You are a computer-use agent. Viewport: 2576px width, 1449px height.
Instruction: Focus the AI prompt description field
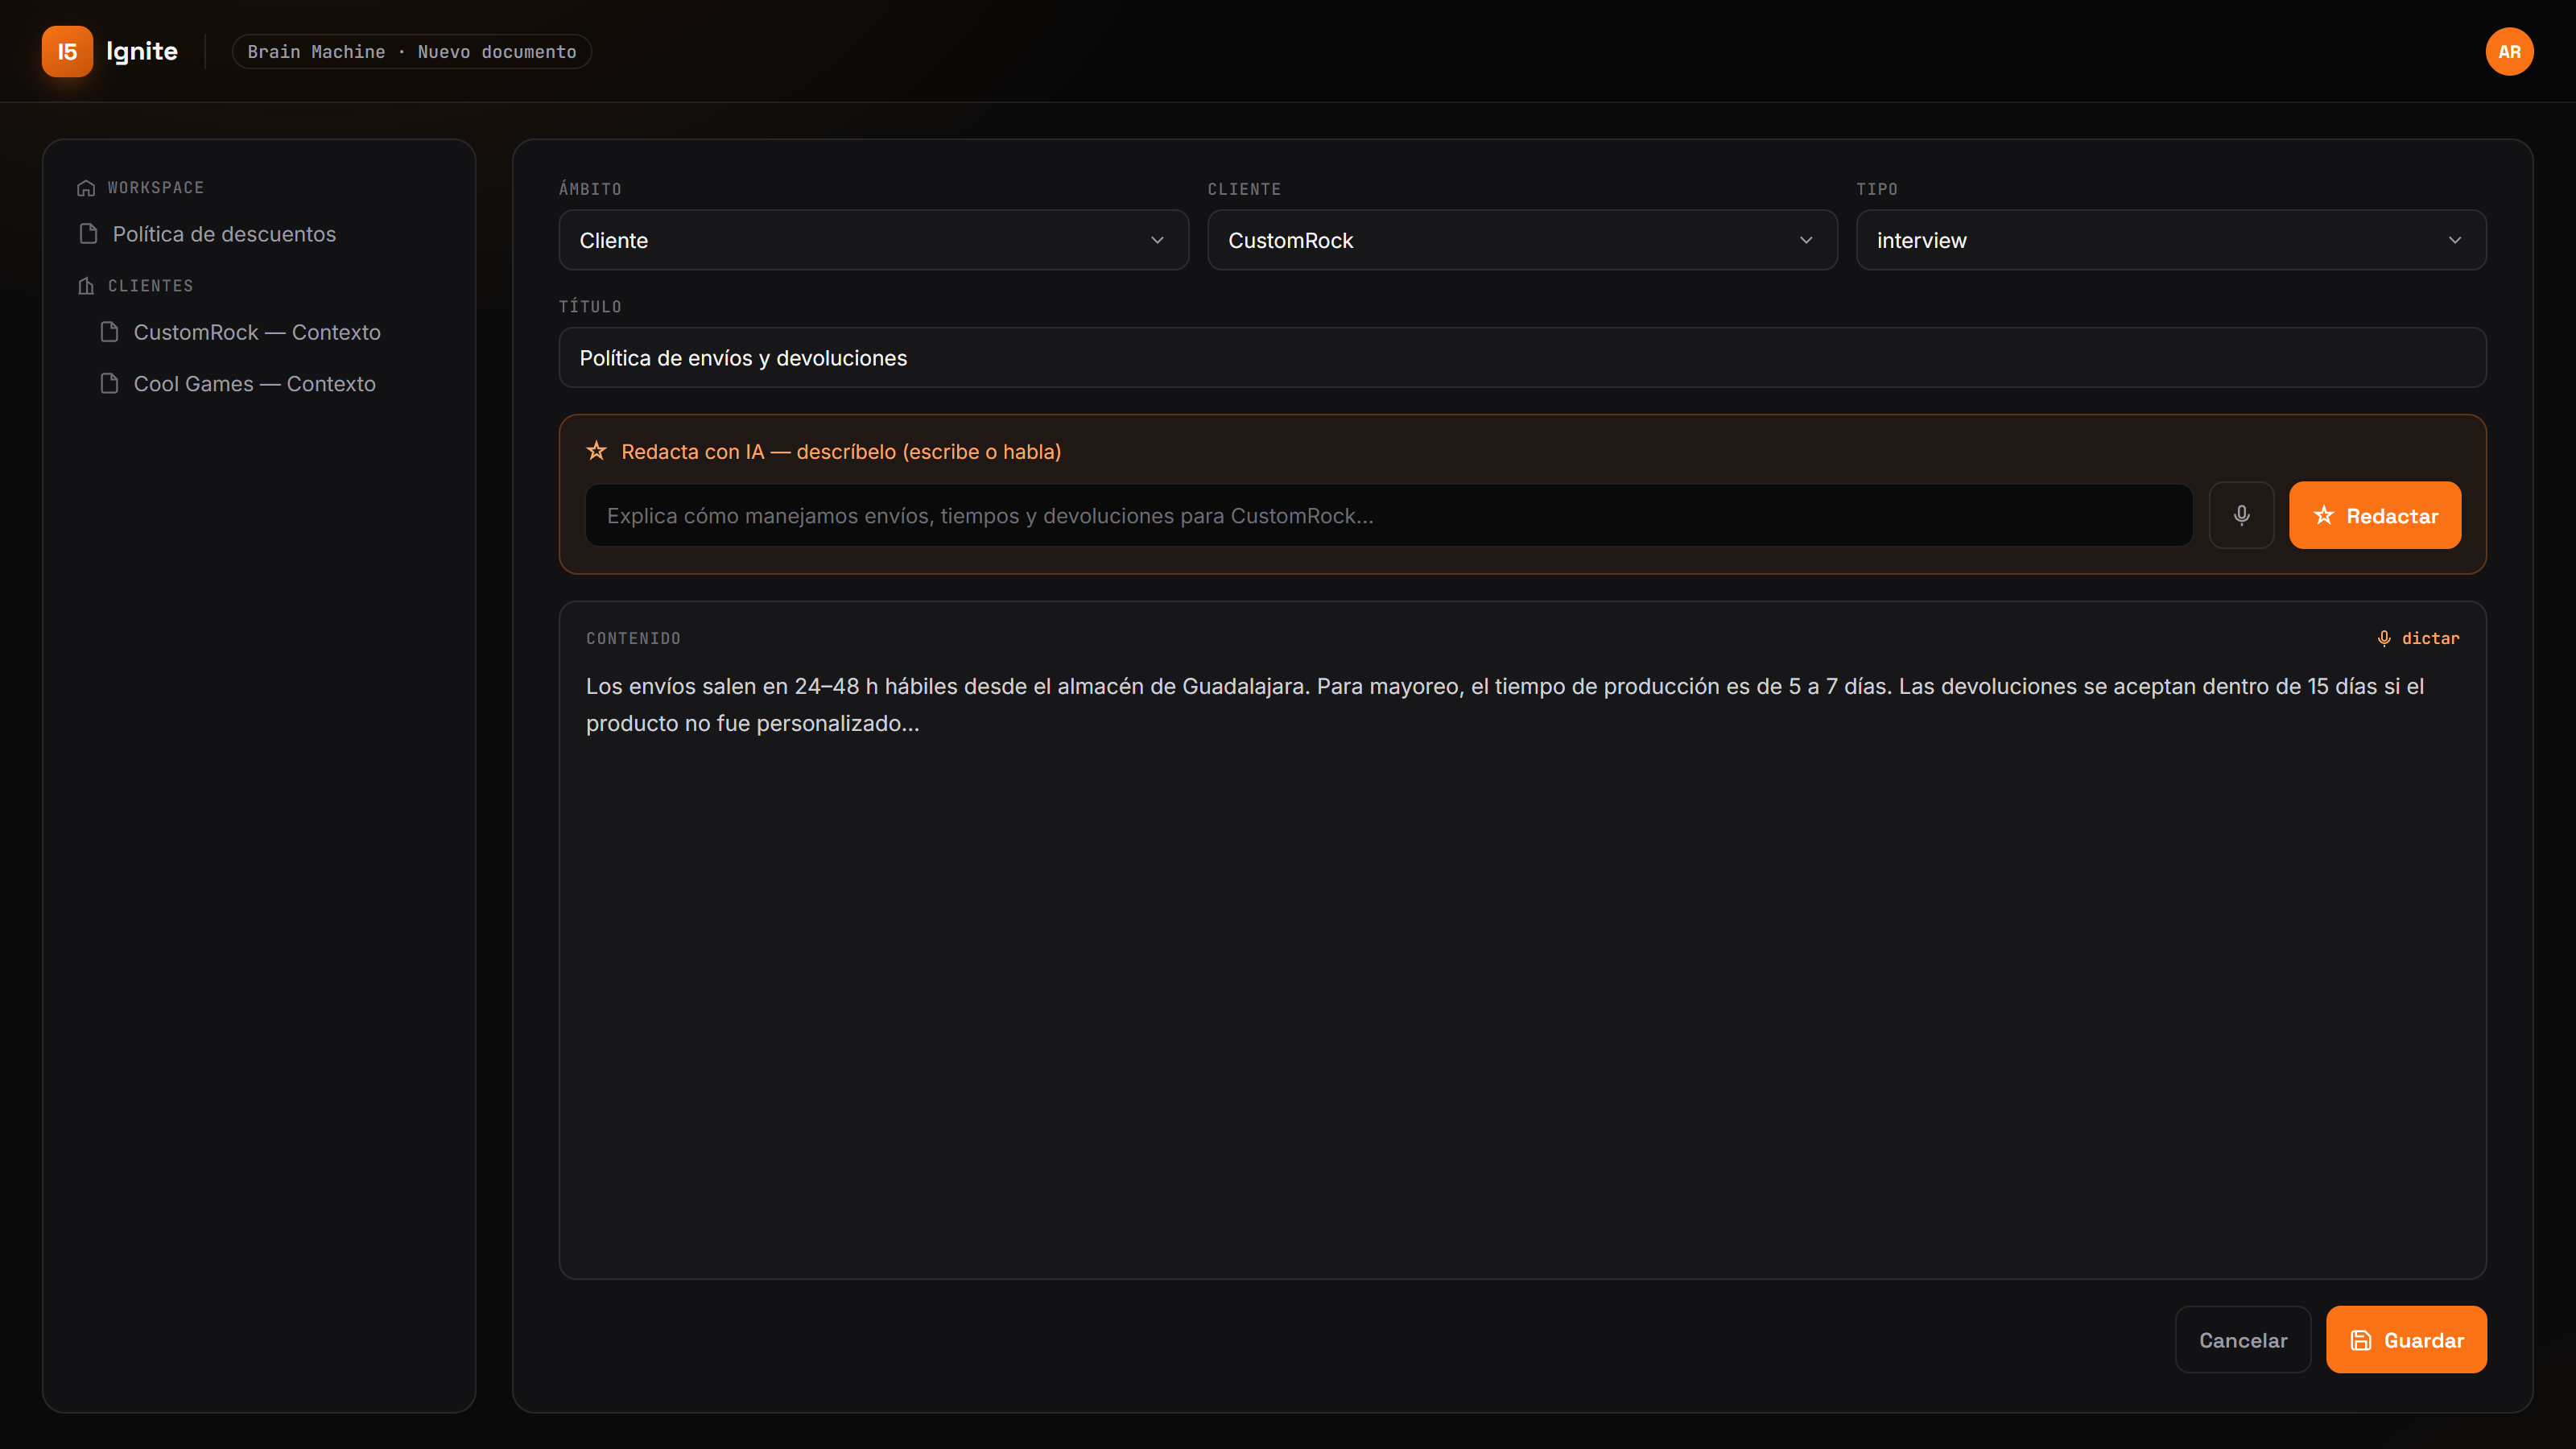pyautogui.click(x=1389, y=516)
